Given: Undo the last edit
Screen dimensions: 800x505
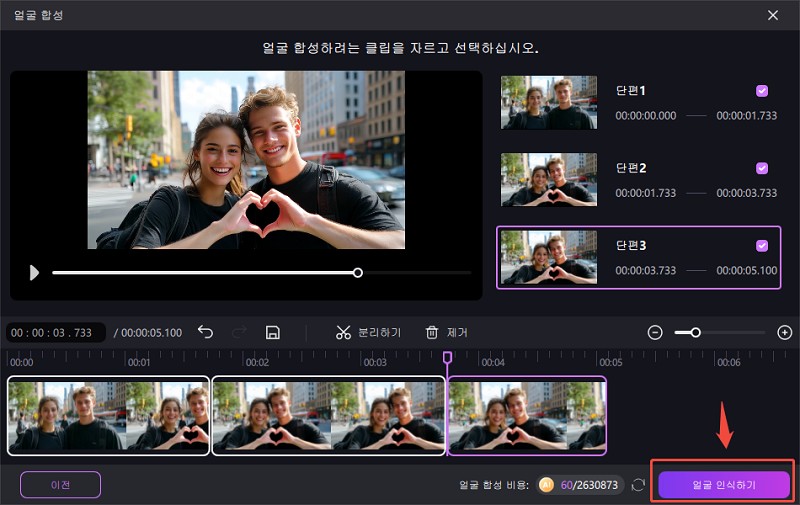Looking at the screenshot, I should click(x=205, y=332).
